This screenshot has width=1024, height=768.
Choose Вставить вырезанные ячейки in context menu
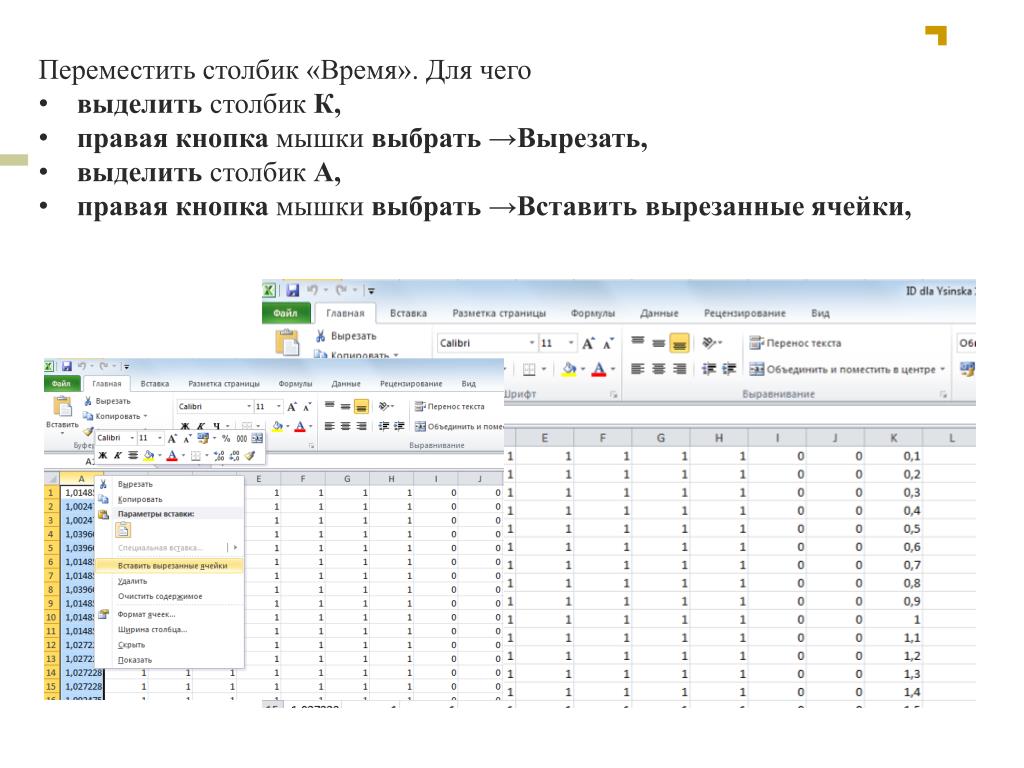[170, 566]
